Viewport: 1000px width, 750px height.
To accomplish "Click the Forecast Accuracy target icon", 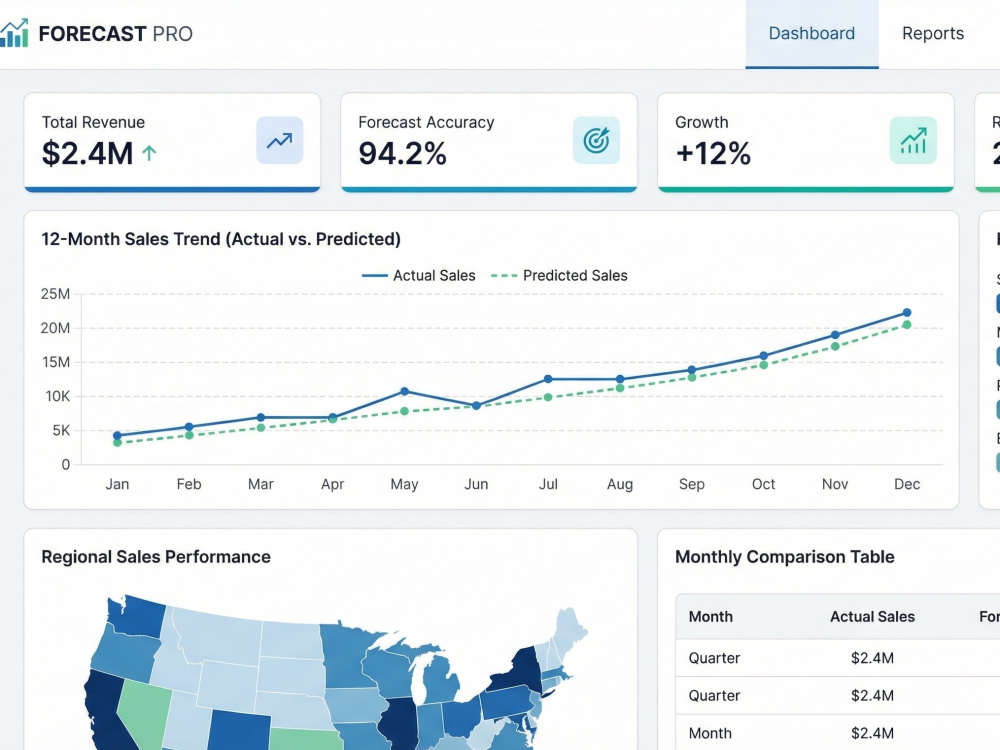I will pos(596,140).
